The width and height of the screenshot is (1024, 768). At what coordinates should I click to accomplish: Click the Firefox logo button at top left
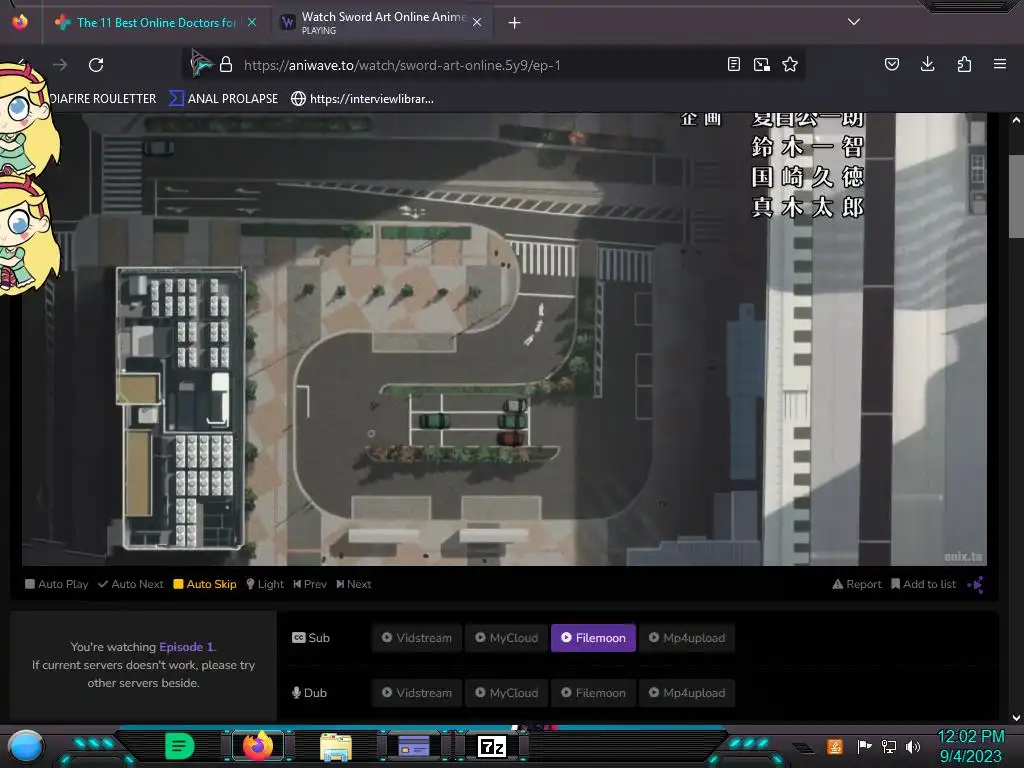point(20,22)
